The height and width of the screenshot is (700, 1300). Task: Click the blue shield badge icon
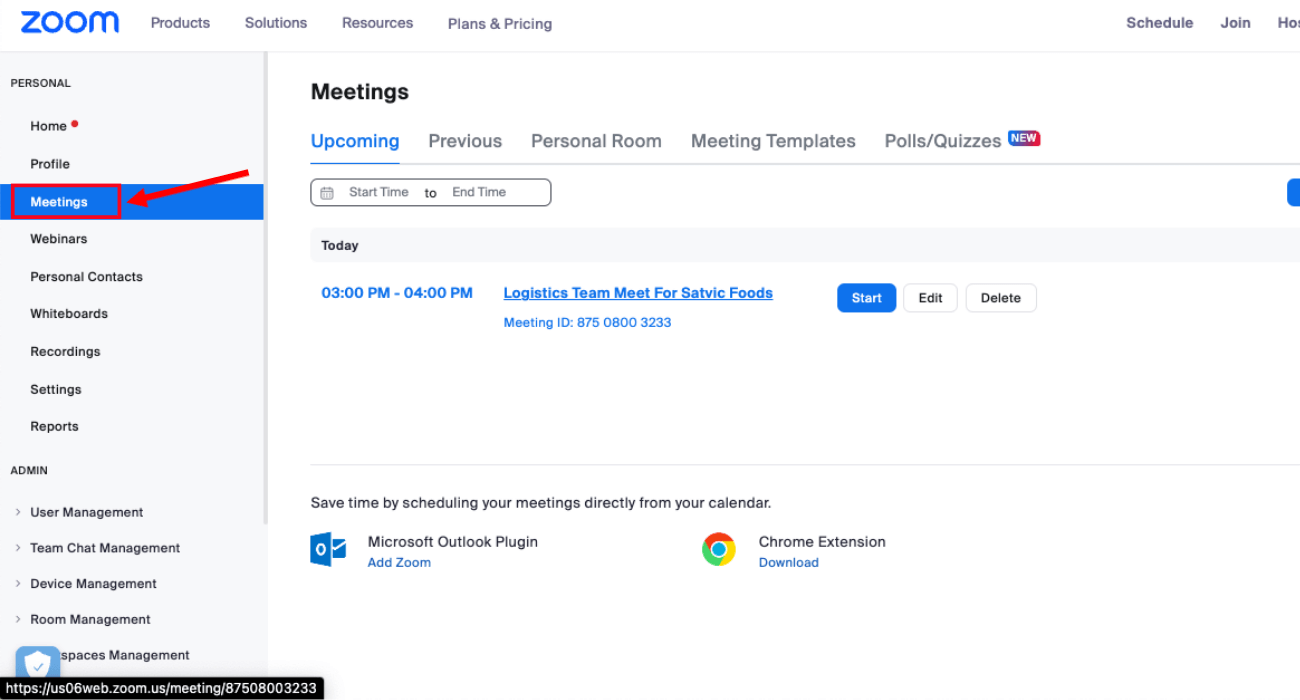pos(37,665)
